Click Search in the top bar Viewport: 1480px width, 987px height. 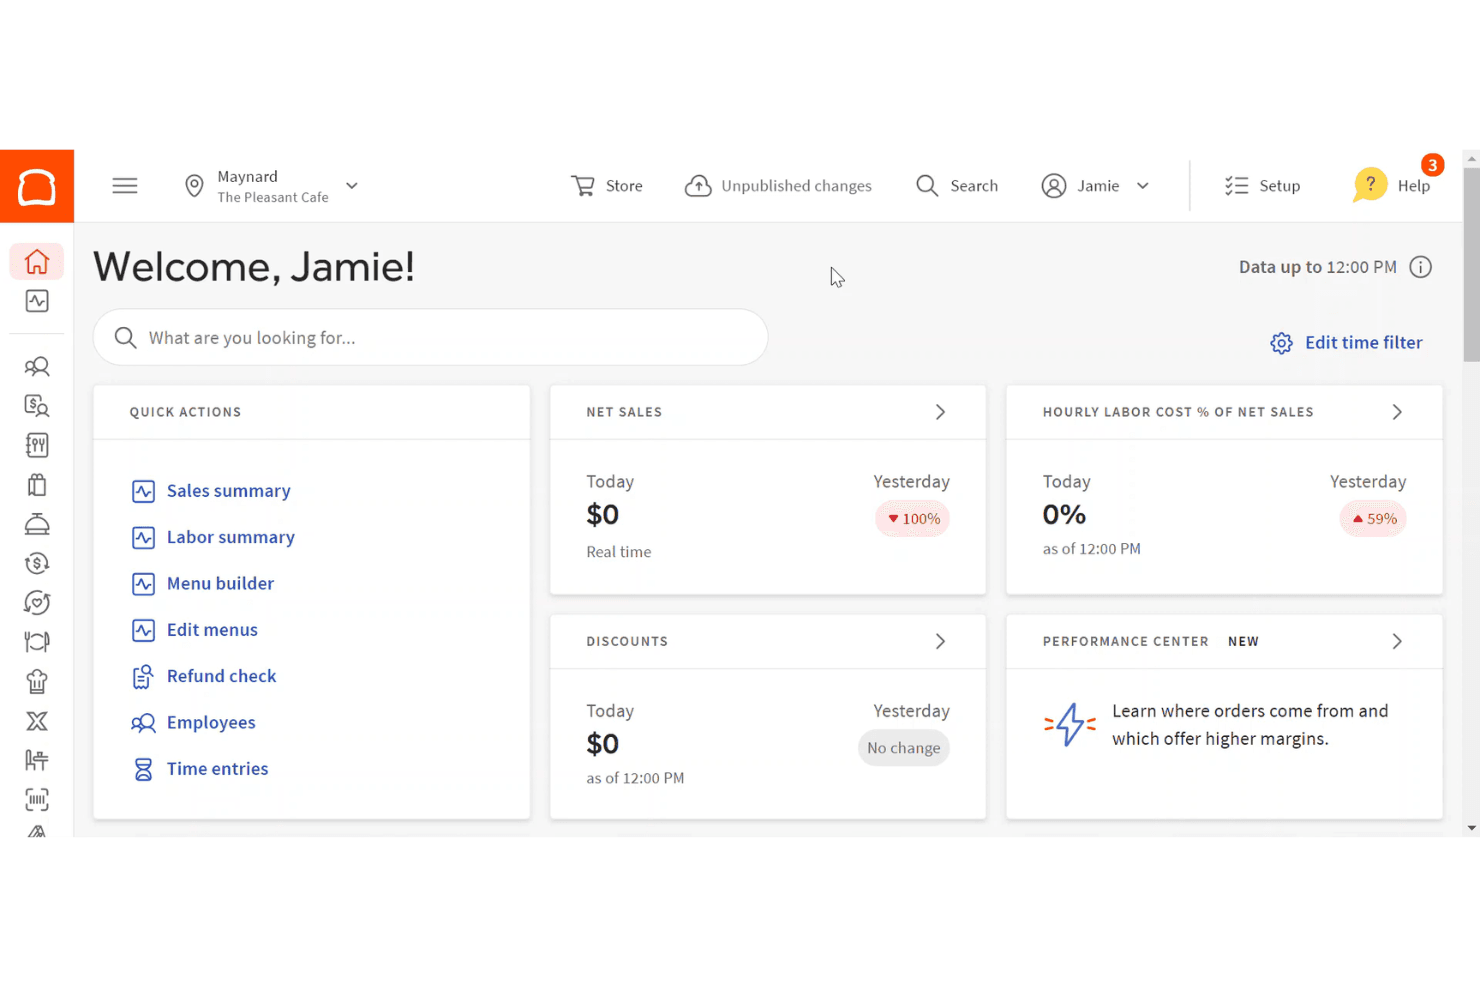(957, 186)
